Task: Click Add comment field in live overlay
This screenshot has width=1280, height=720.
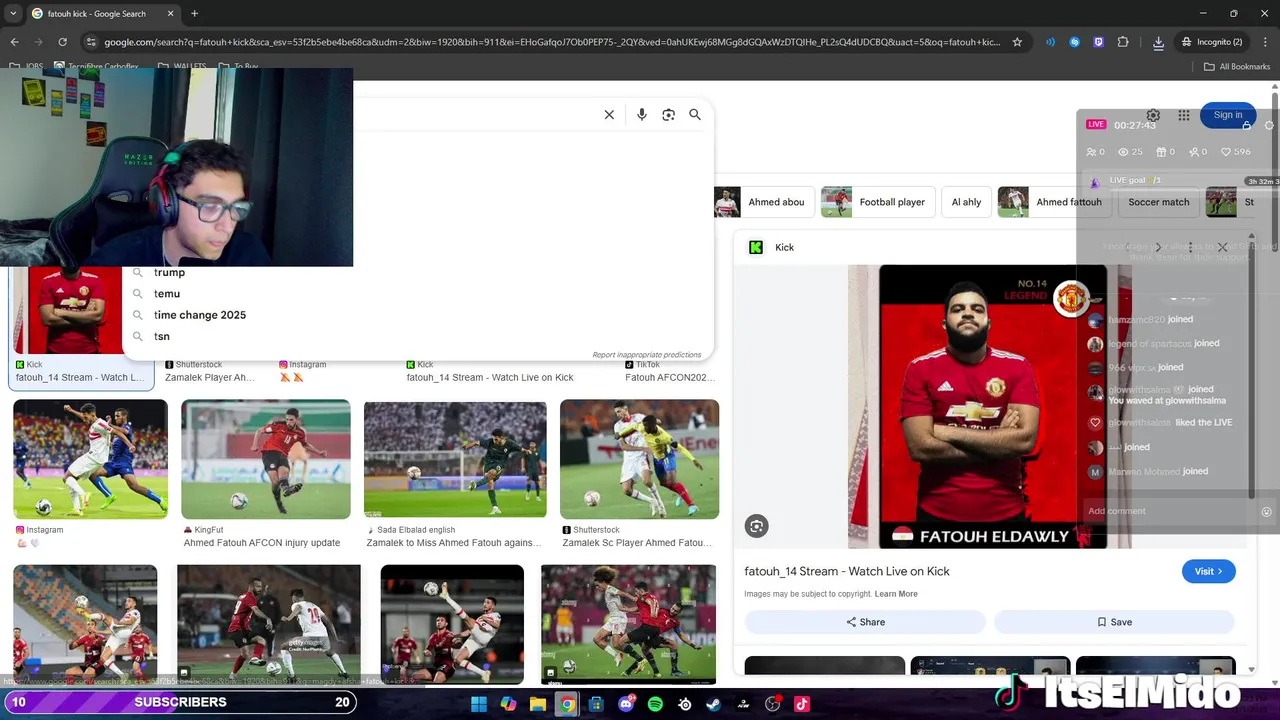Action: tap(1170, 511)
